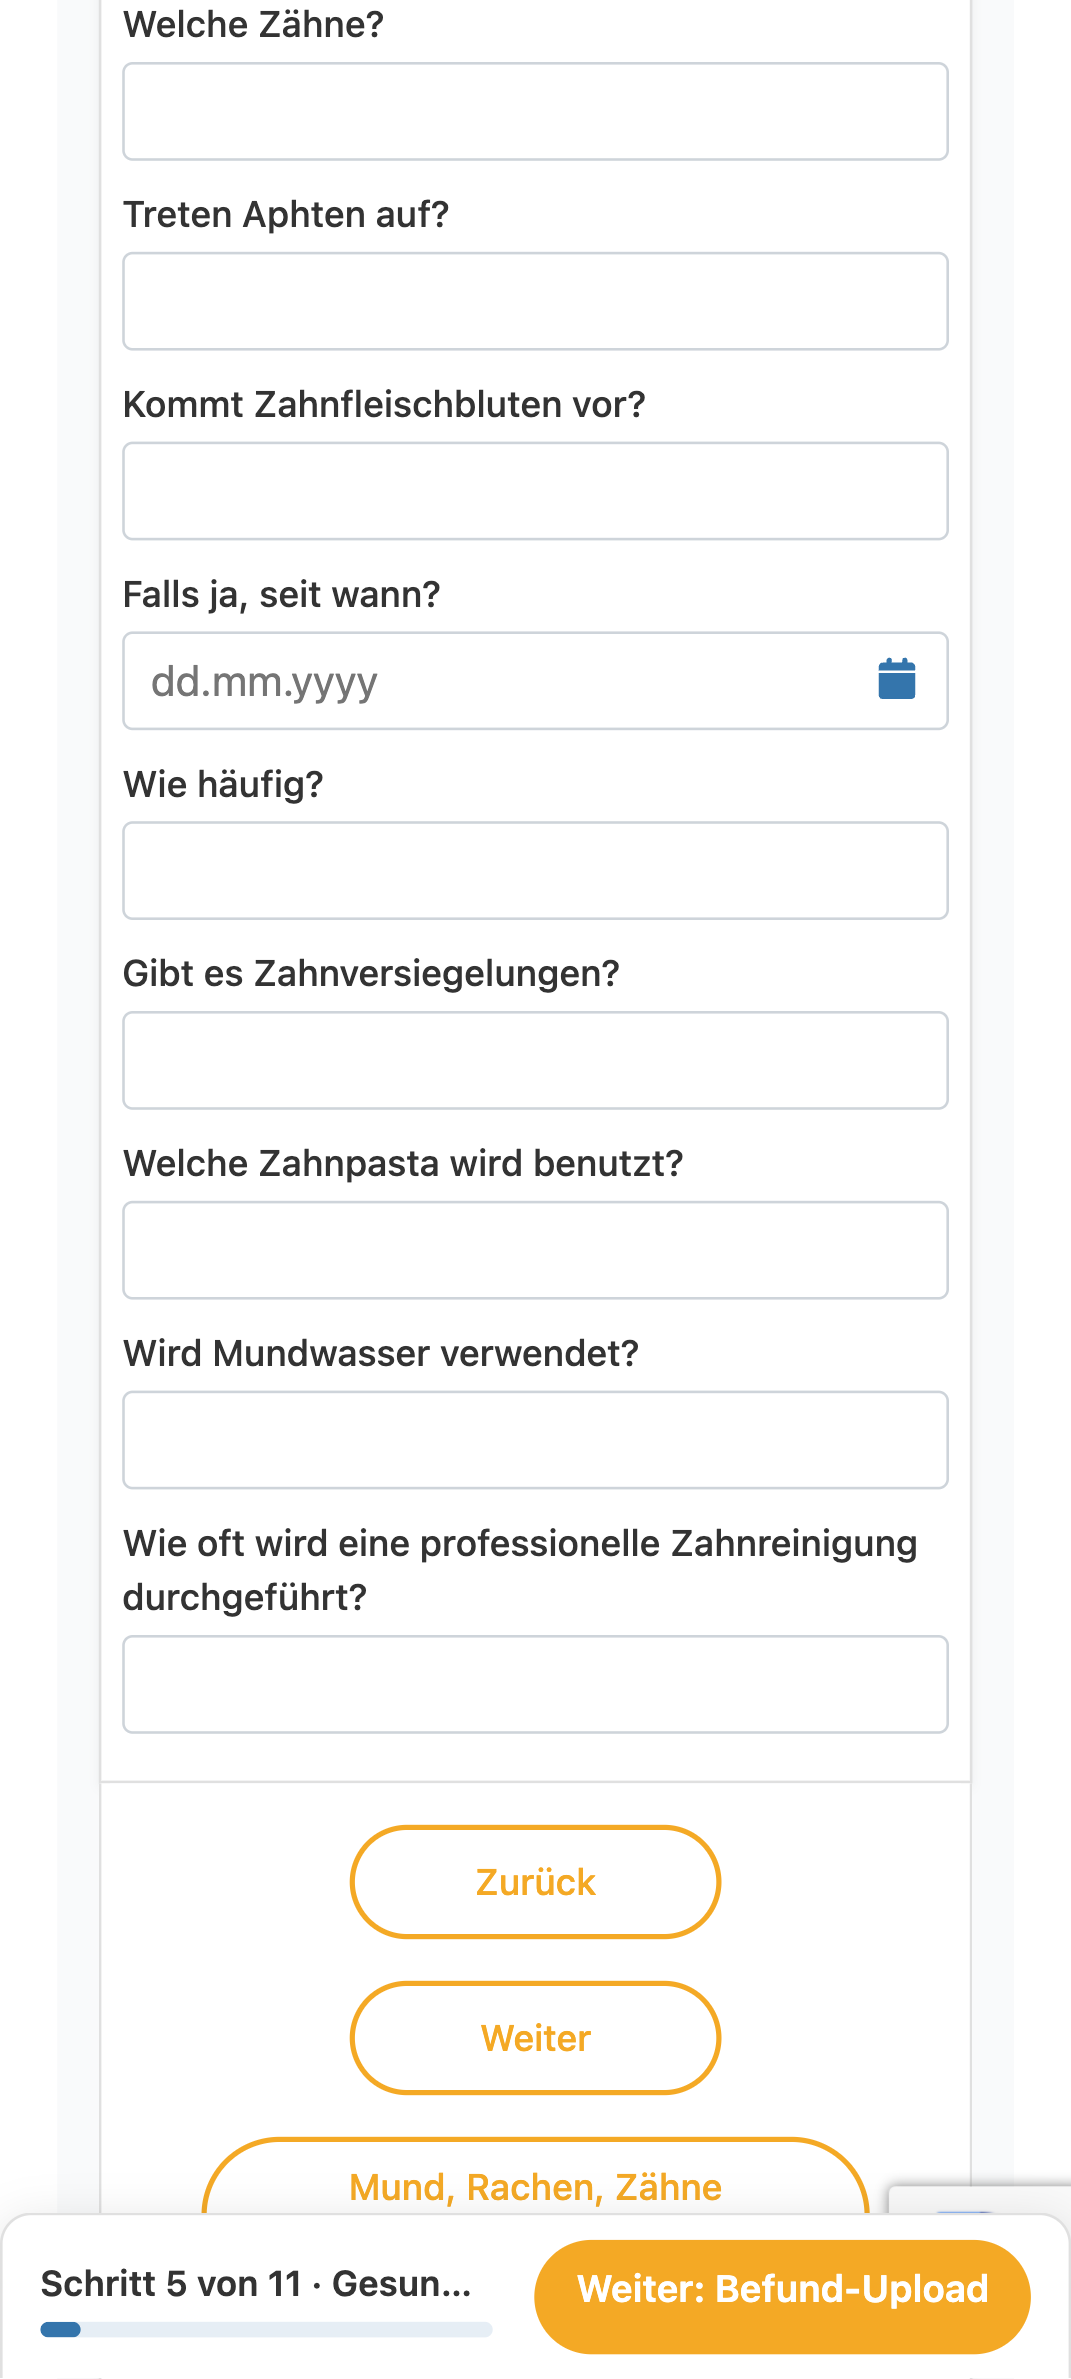Viewport: 1071px width, 2379px height.
Task: Click the 'Gibt es Zahnversiegelungen?' field
Action: [x=535, y=1060]
